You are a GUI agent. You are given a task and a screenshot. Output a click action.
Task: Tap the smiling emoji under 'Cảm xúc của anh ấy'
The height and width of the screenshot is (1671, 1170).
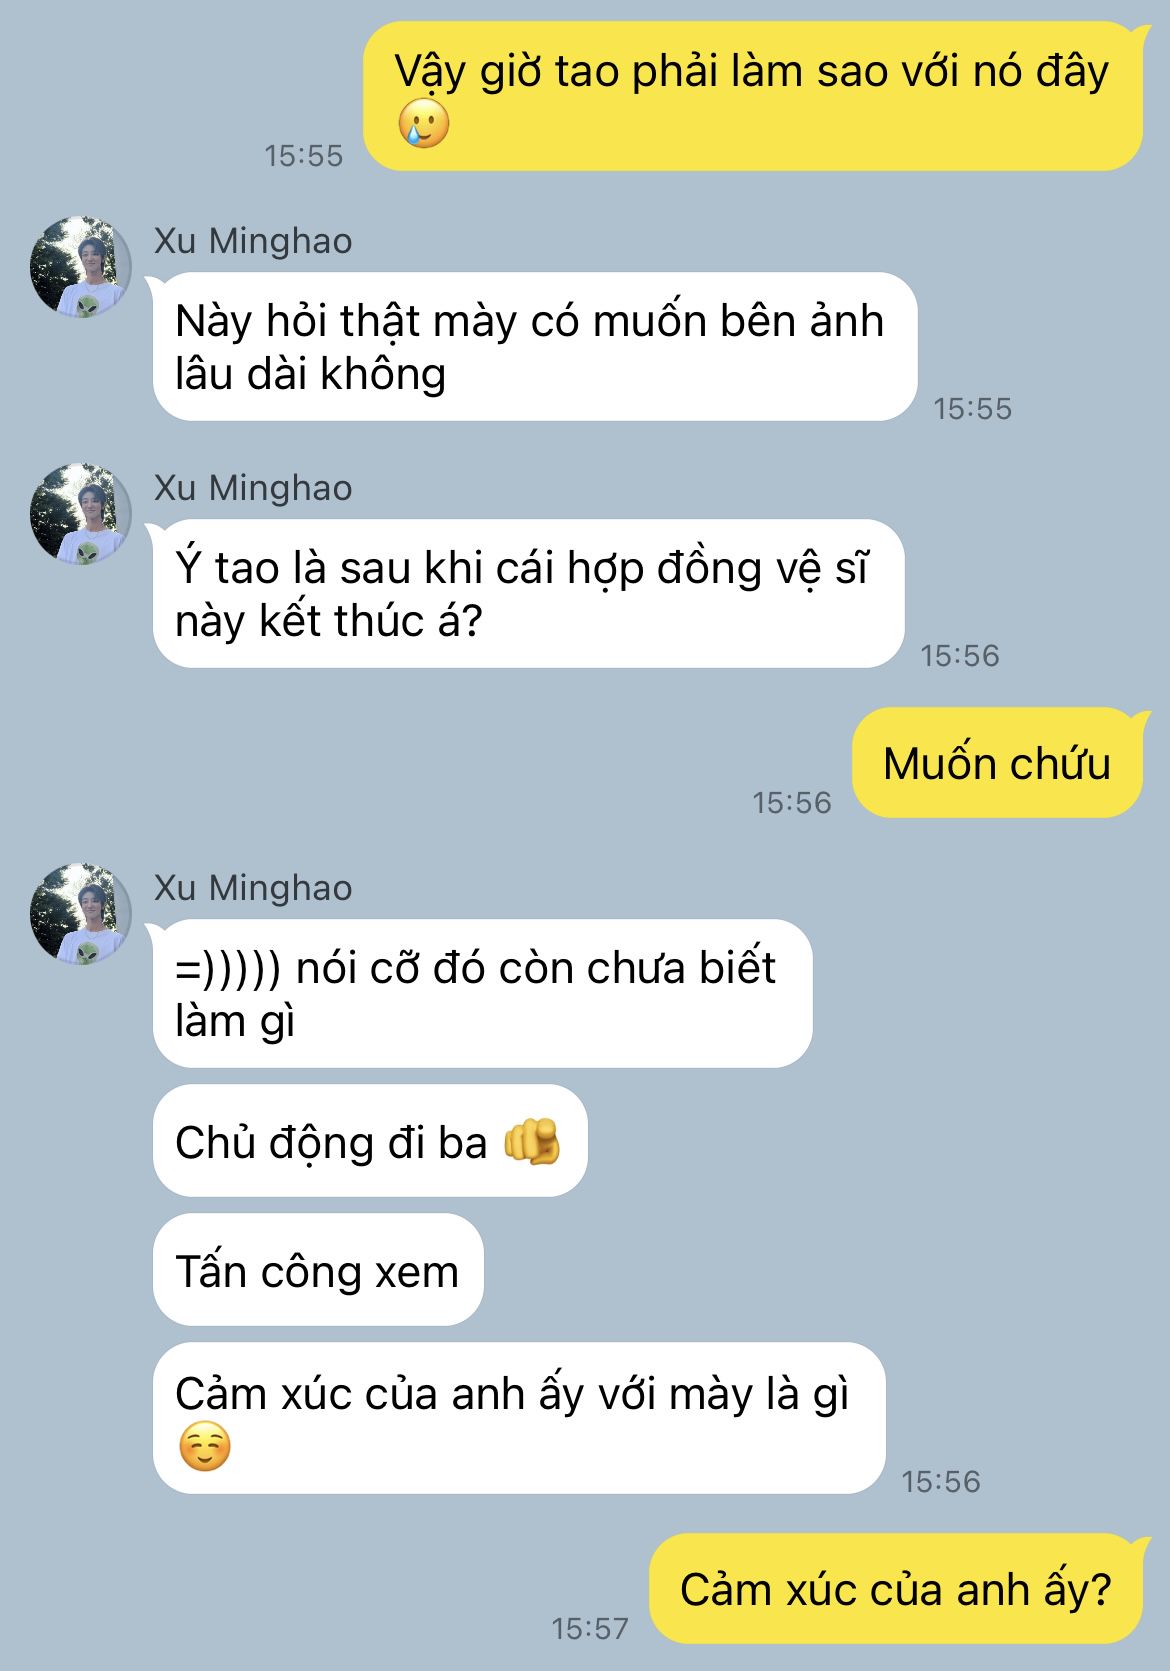click(204, 1446)
